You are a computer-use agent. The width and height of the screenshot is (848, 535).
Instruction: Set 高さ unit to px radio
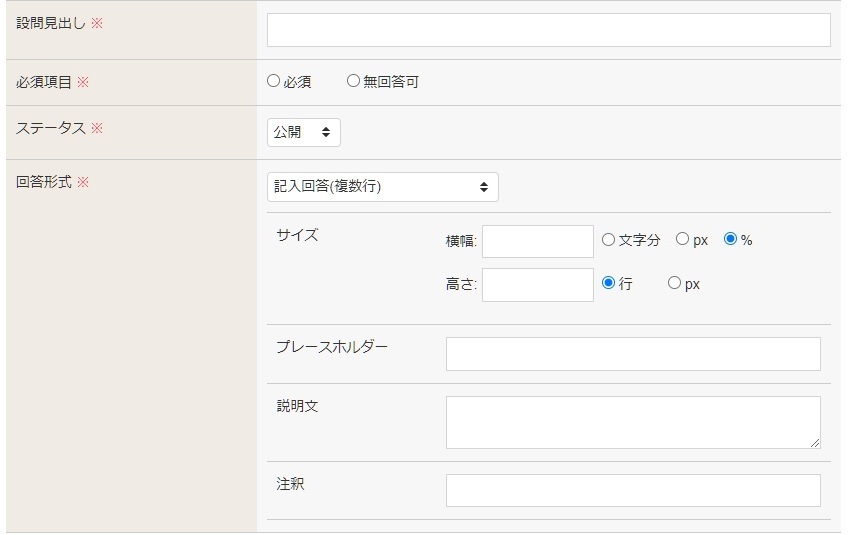pos(674,284)
